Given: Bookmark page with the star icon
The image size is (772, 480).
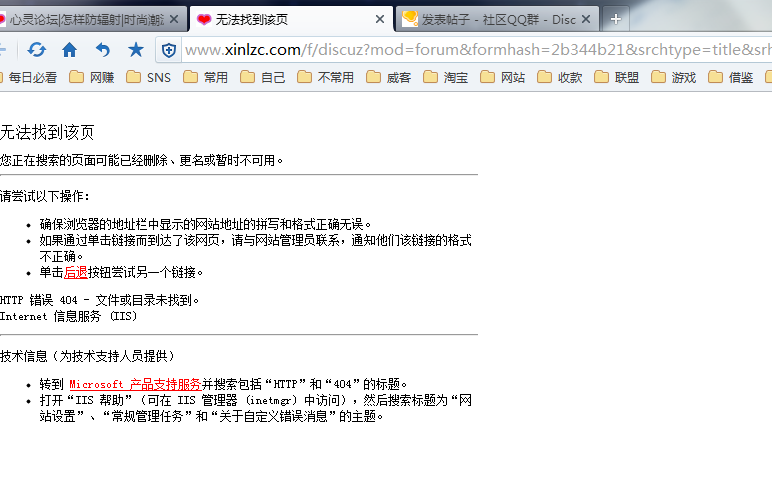Looking at the screenshot, I should pos(135,49).
